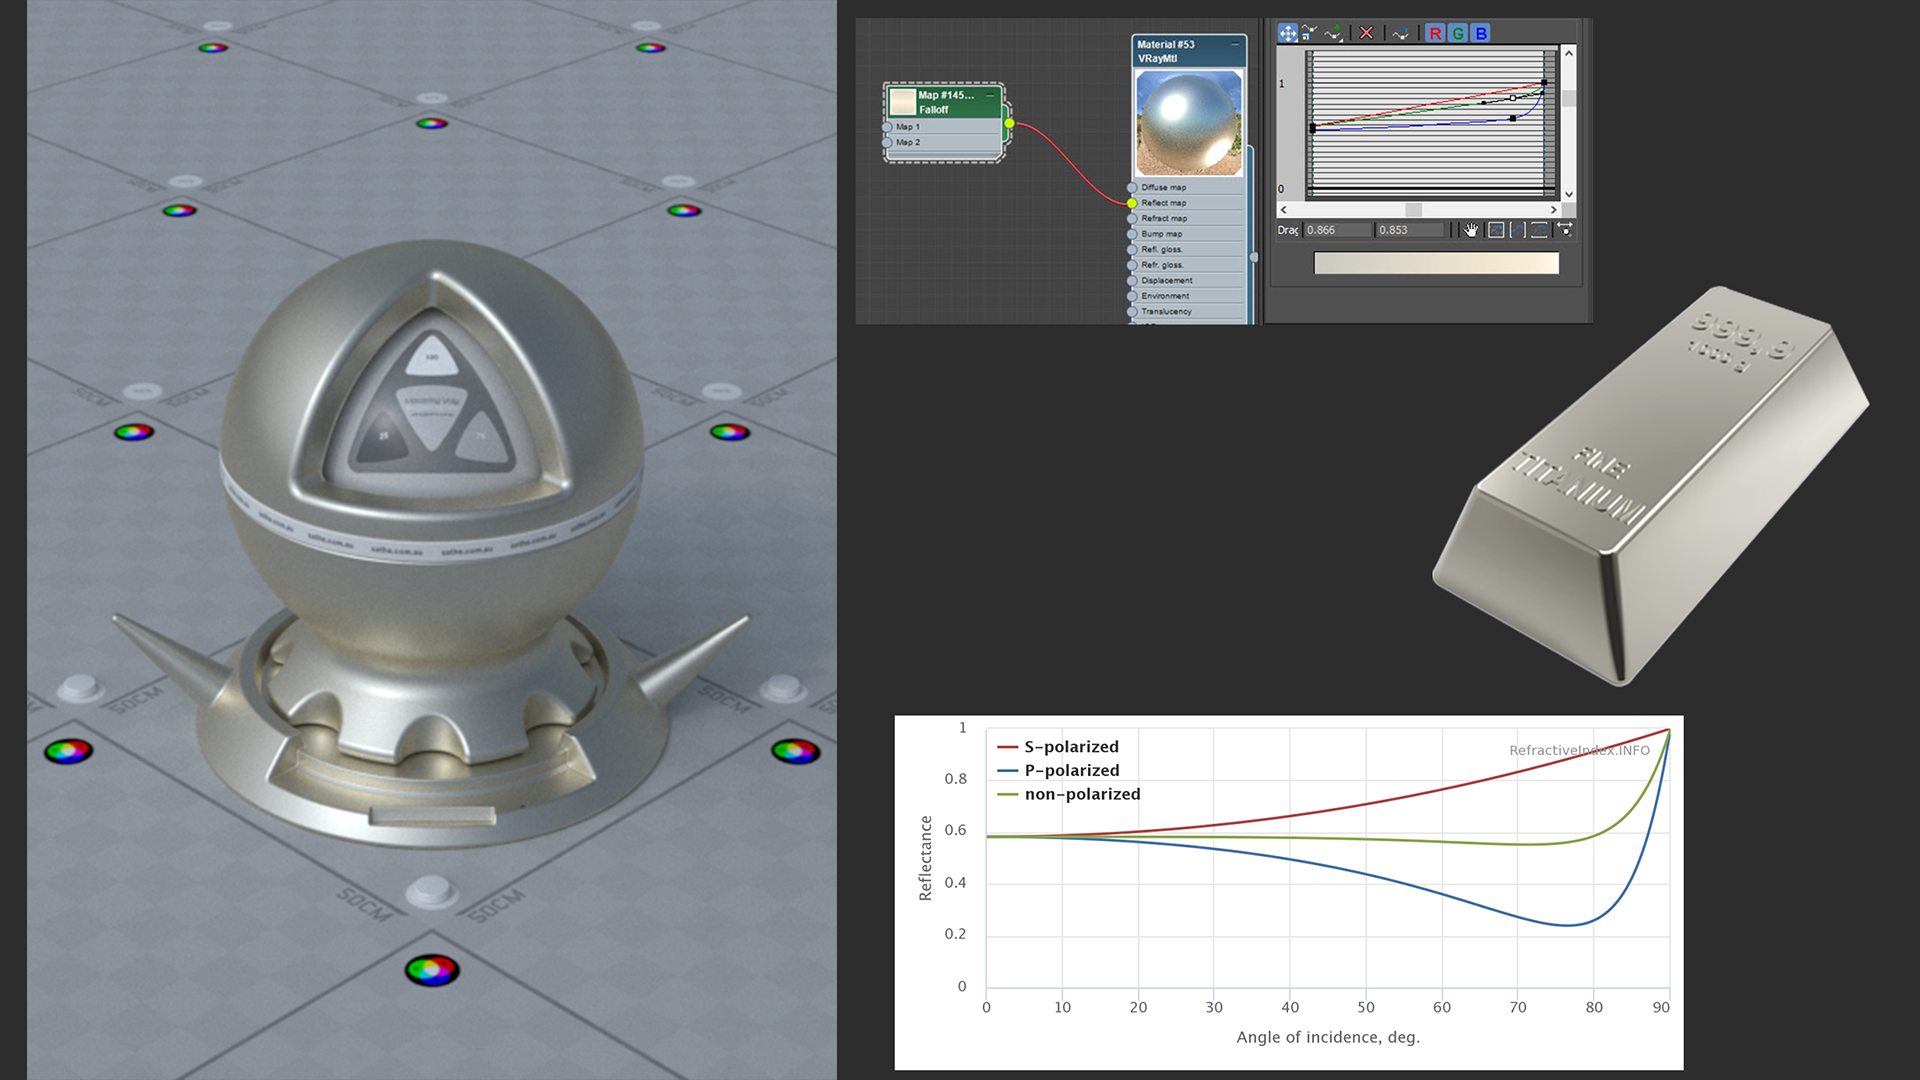Click the Zoom Vertical Extents icon

(1539, 230)
